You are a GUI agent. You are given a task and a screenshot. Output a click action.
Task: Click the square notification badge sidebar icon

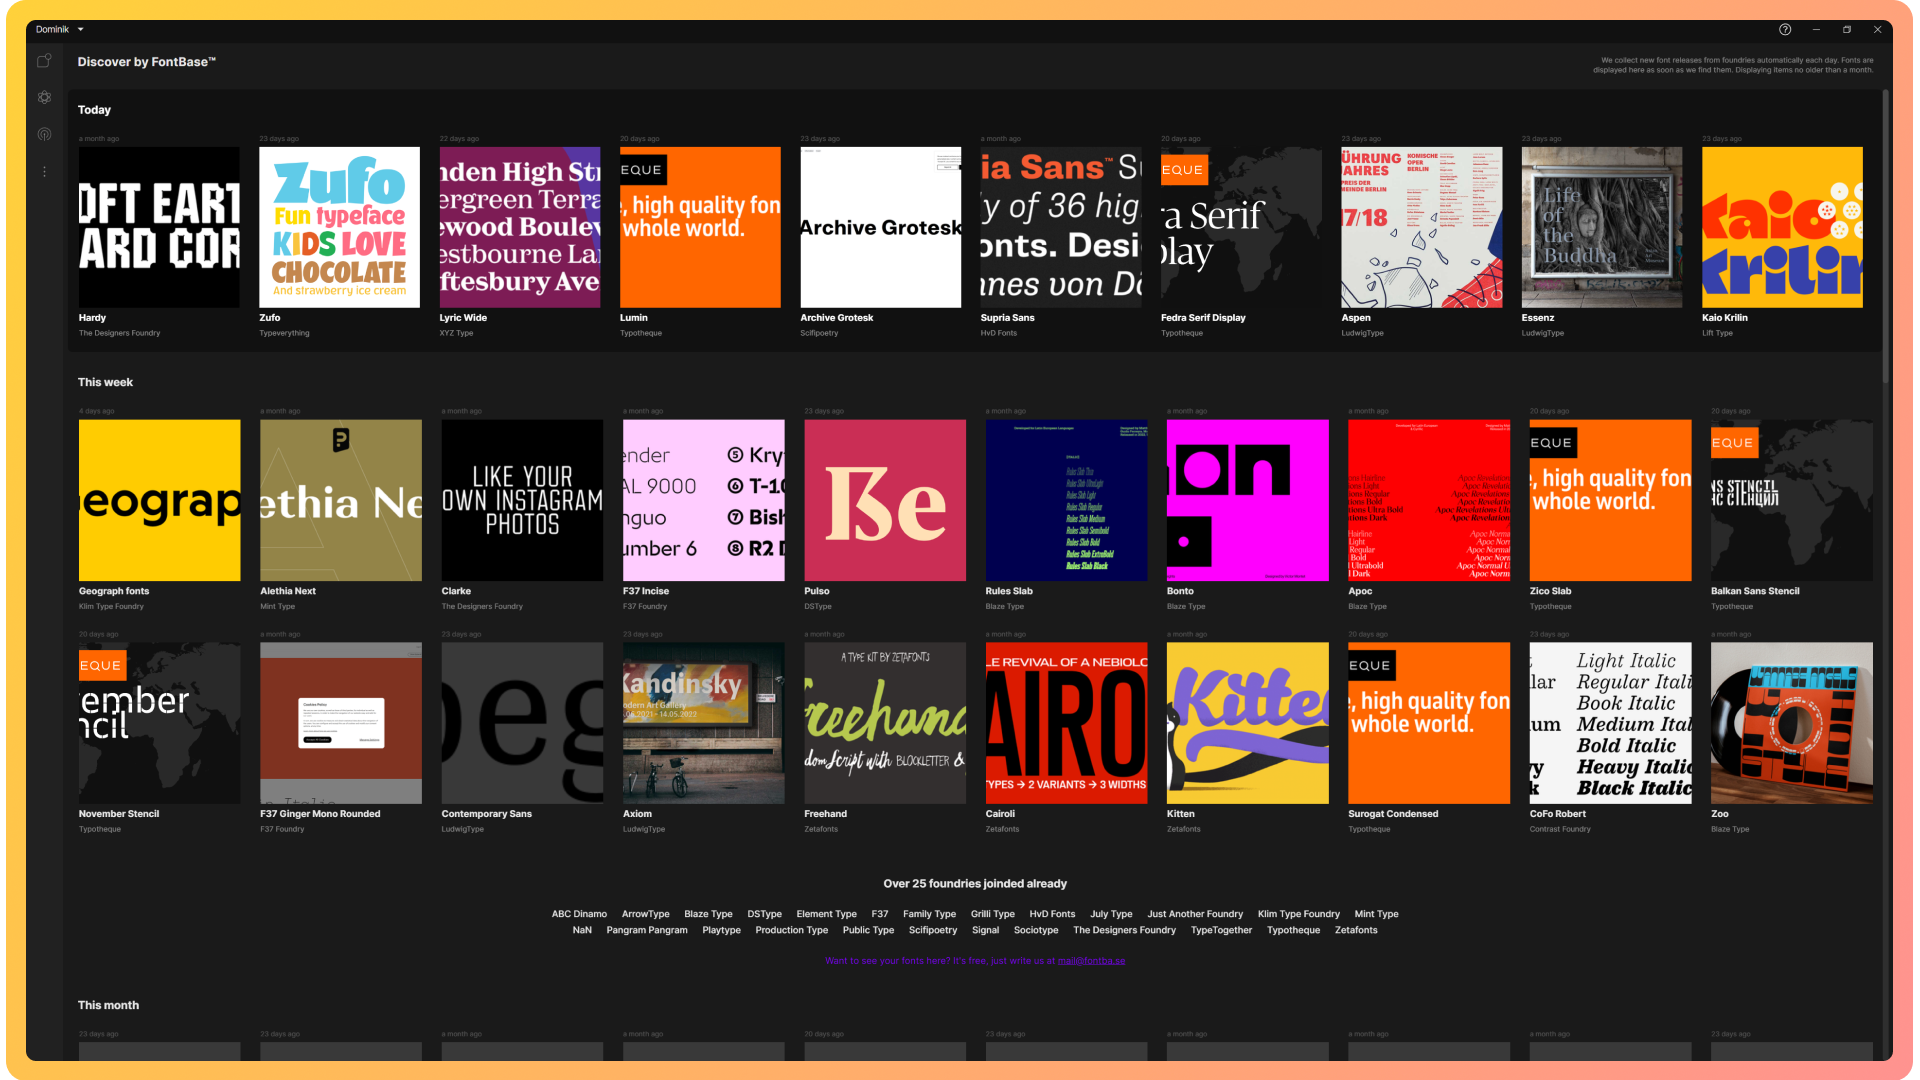(x=44, y=61)
